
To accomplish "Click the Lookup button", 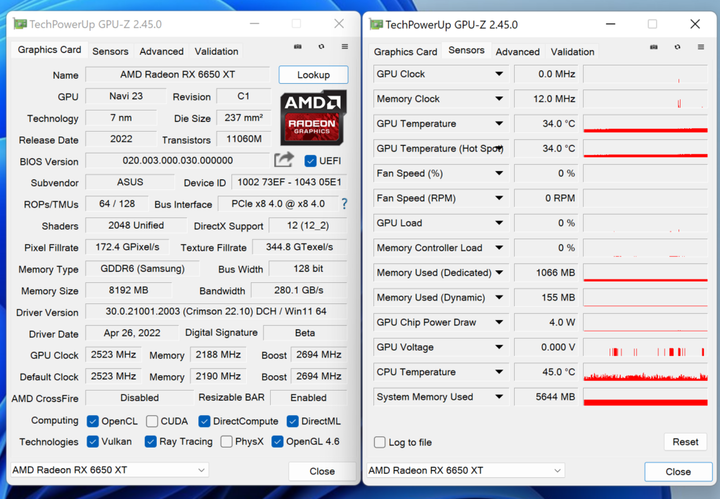I will [x=313, y=75].
